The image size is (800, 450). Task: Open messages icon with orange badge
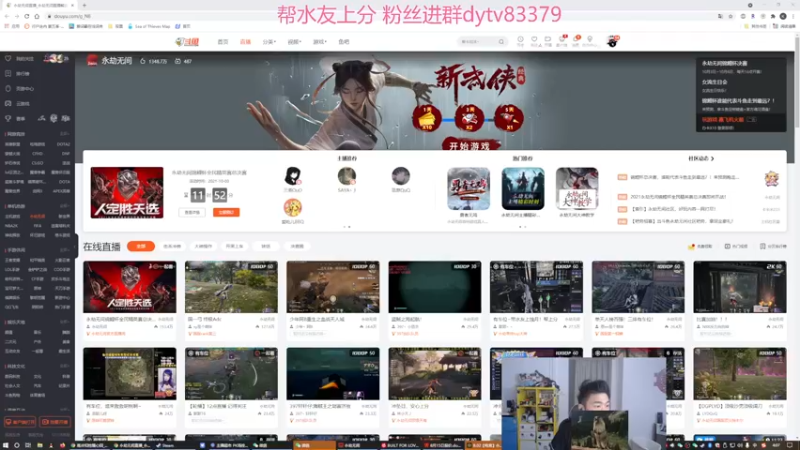[x=576, y=41]
